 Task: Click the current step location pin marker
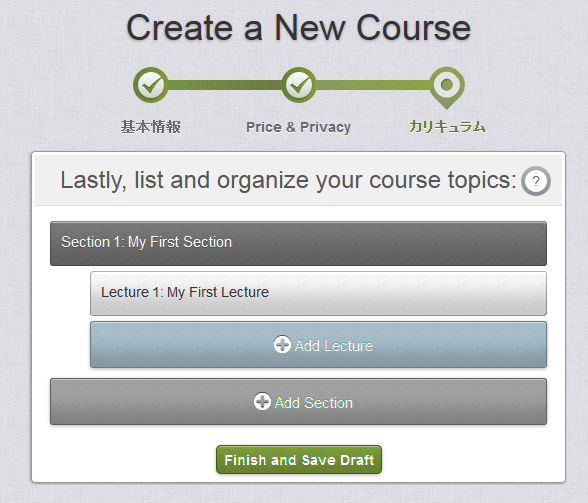tap(447, 88)
